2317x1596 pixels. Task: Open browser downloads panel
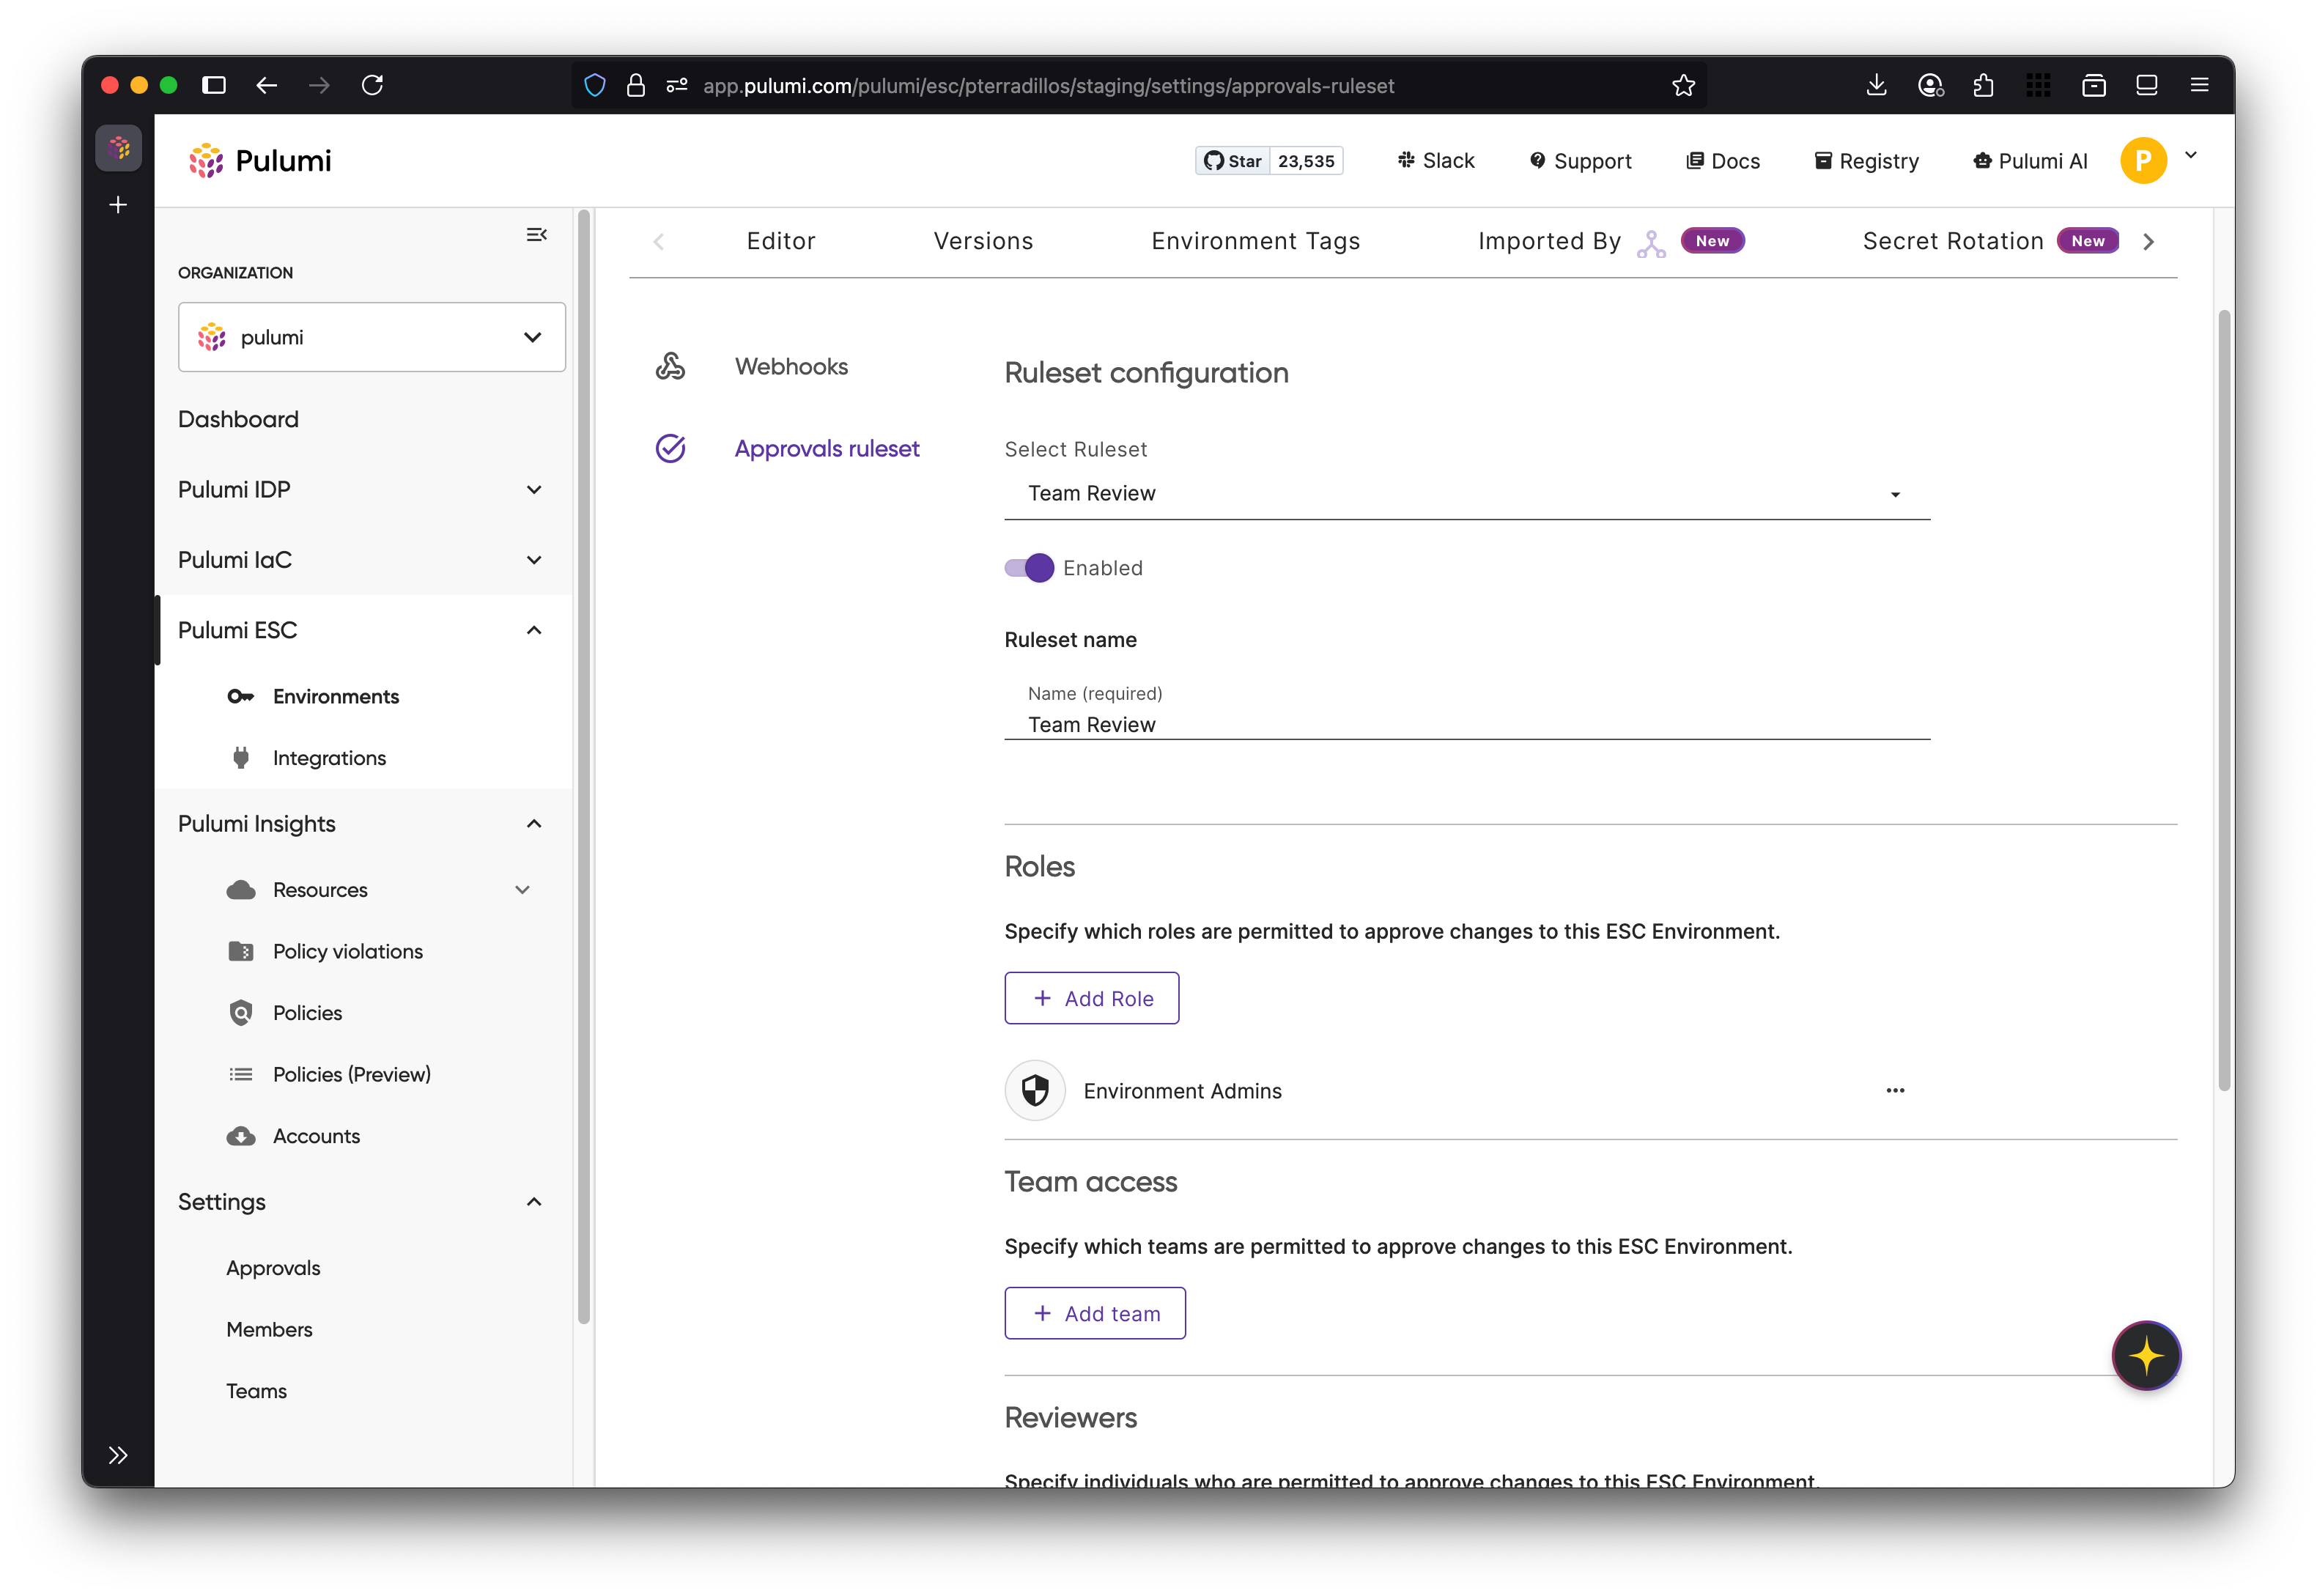1876,86
